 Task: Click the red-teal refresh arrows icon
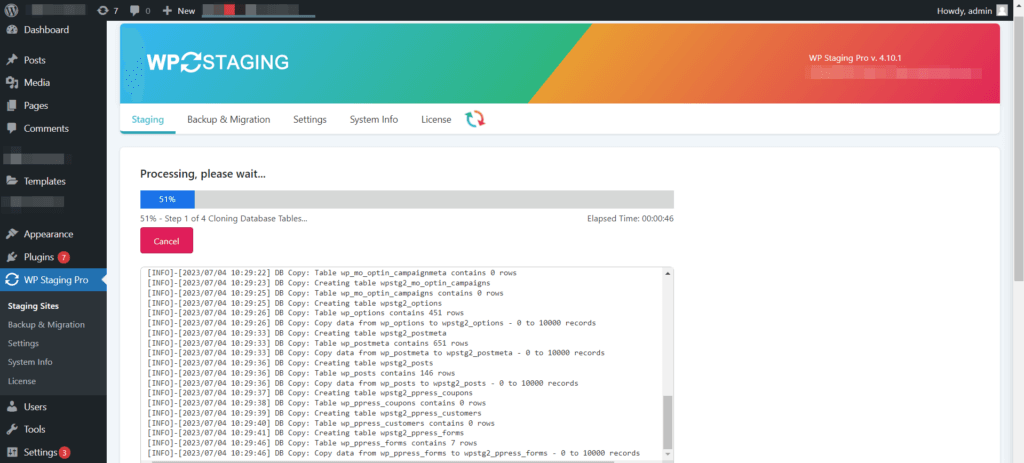pyautogui.click(x=475, y=119)
